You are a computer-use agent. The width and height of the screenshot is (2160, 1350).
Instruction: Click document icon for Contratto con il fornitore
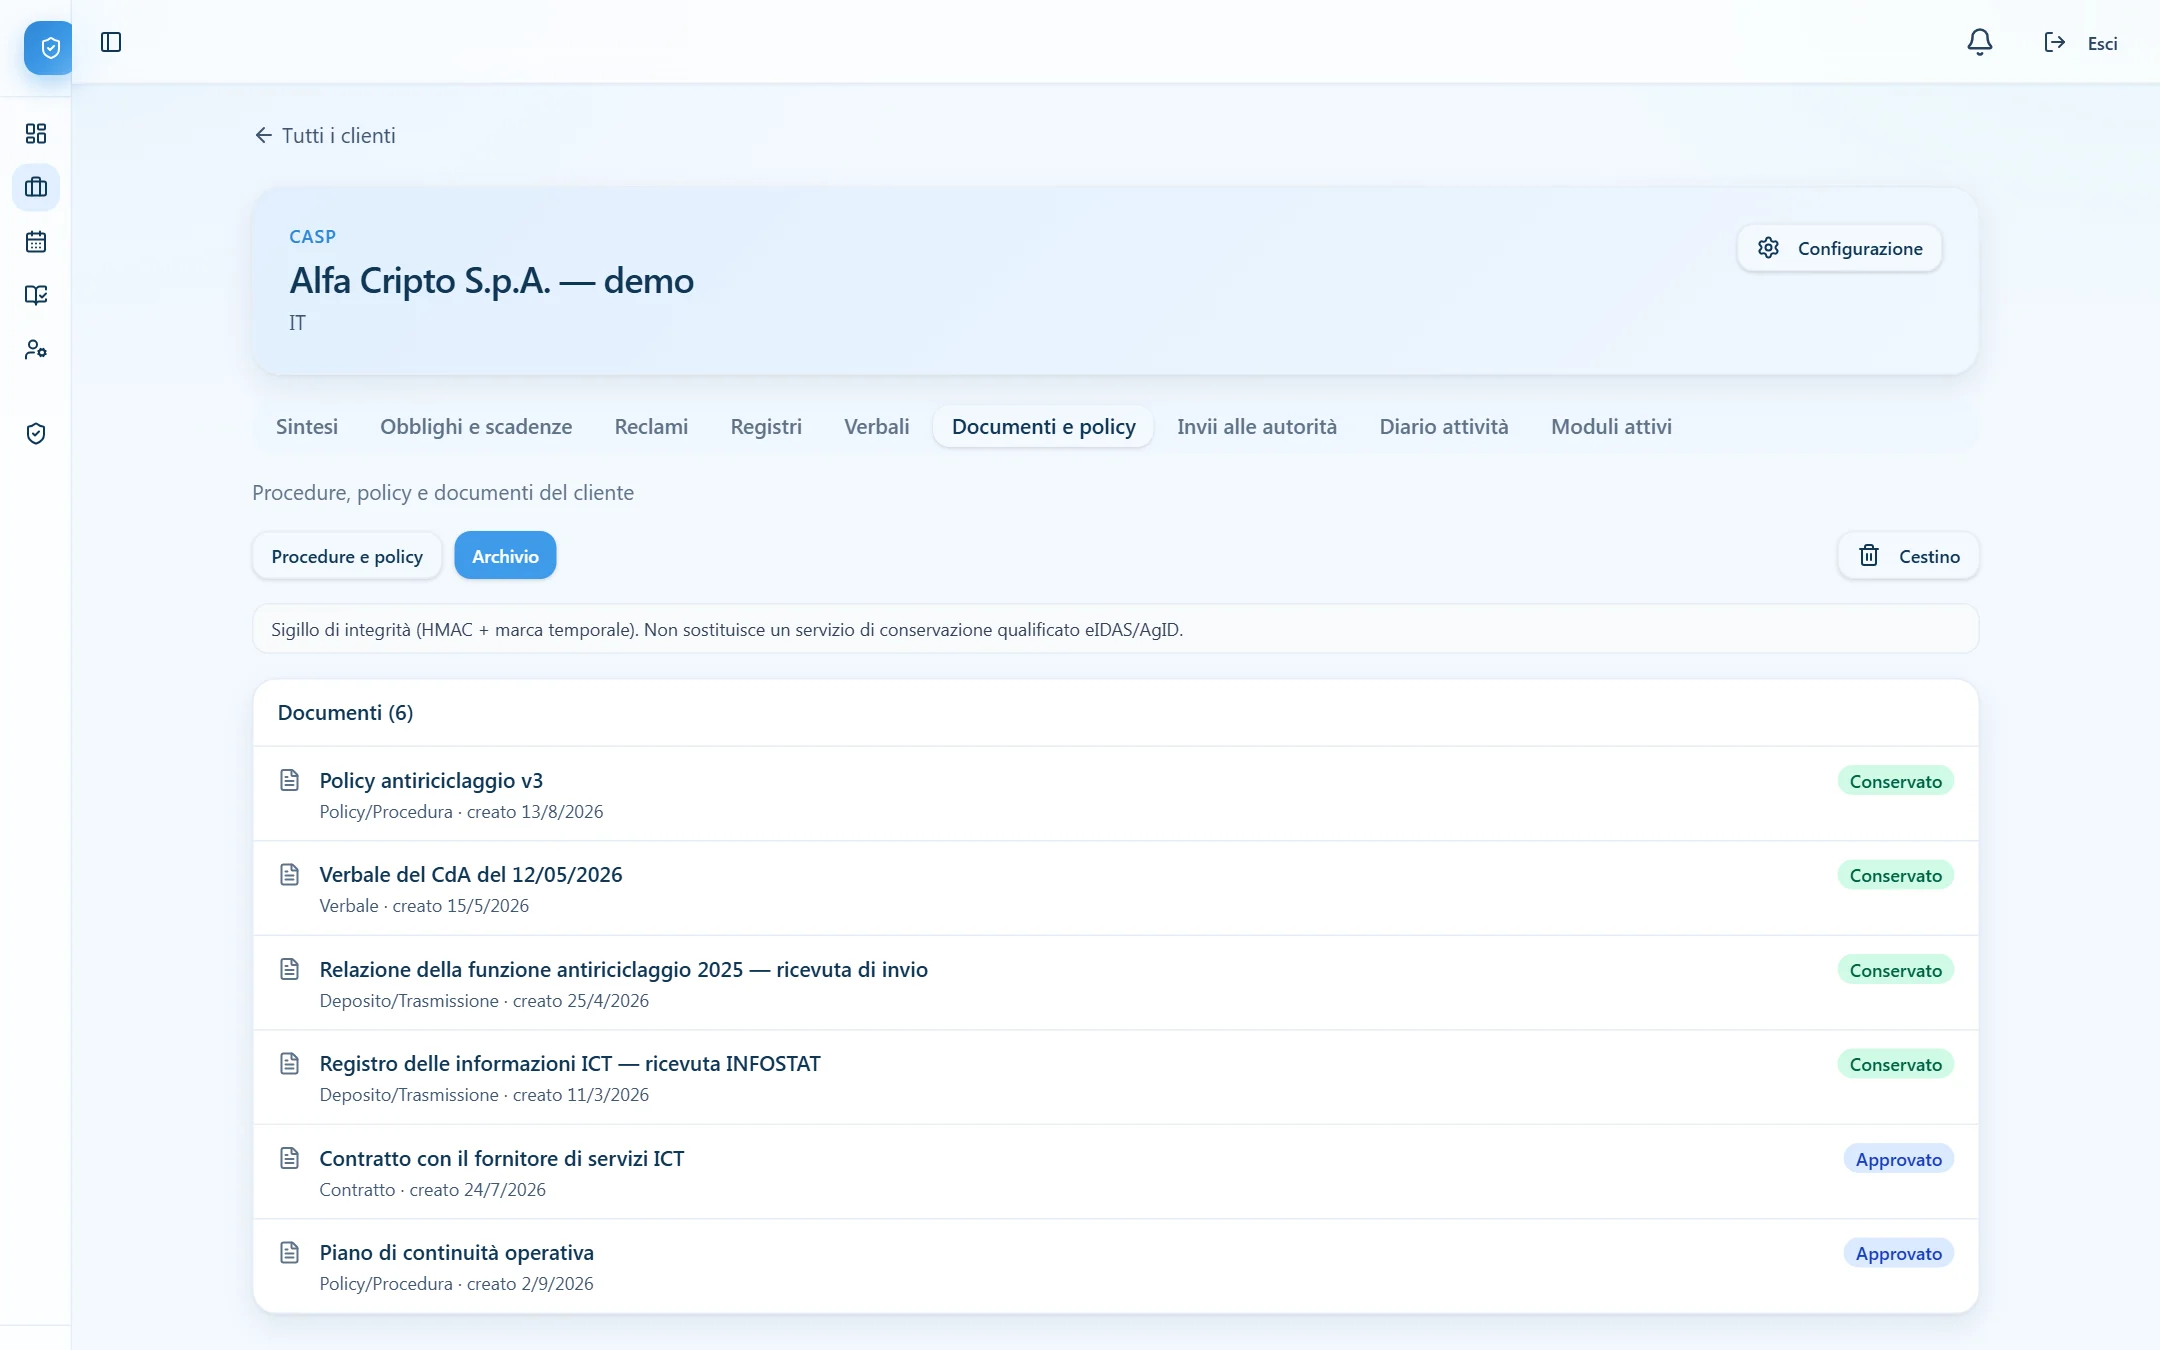click(289, 1158)
